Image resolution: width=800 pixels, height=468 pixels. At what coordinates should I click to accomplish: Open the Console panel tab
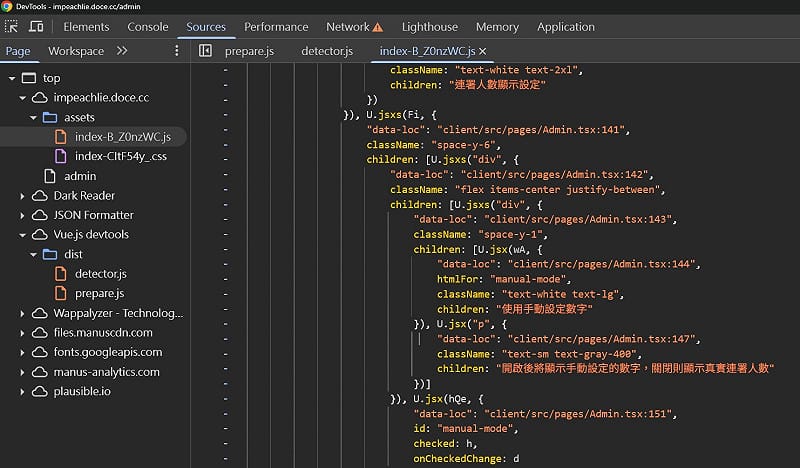point(148,27)
